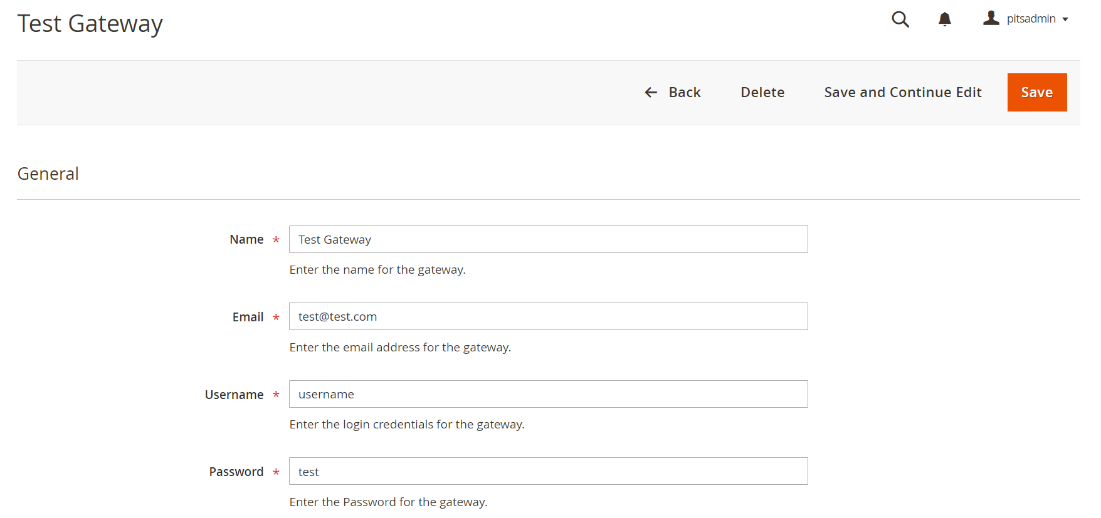Select the Username input field

pyautogui.click(x=547, y=394)
